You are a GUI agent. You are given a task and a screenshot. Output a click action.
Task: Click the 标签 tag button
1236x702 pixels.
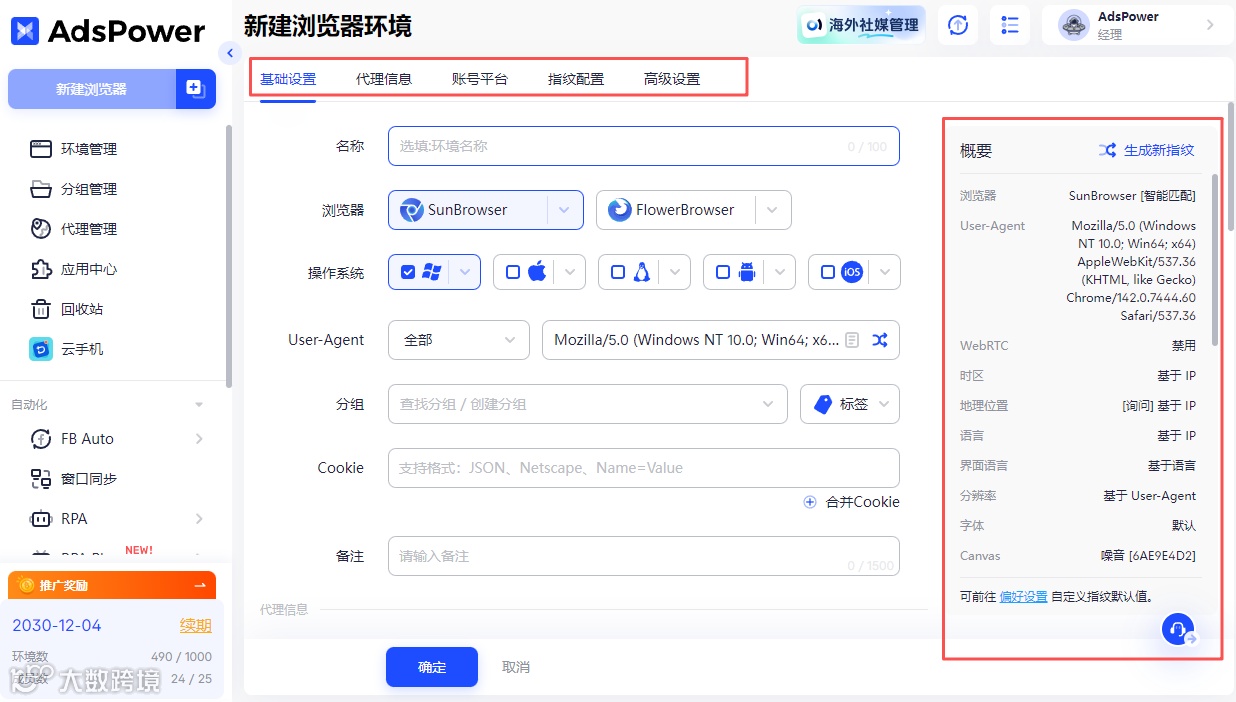pos(850,404)
